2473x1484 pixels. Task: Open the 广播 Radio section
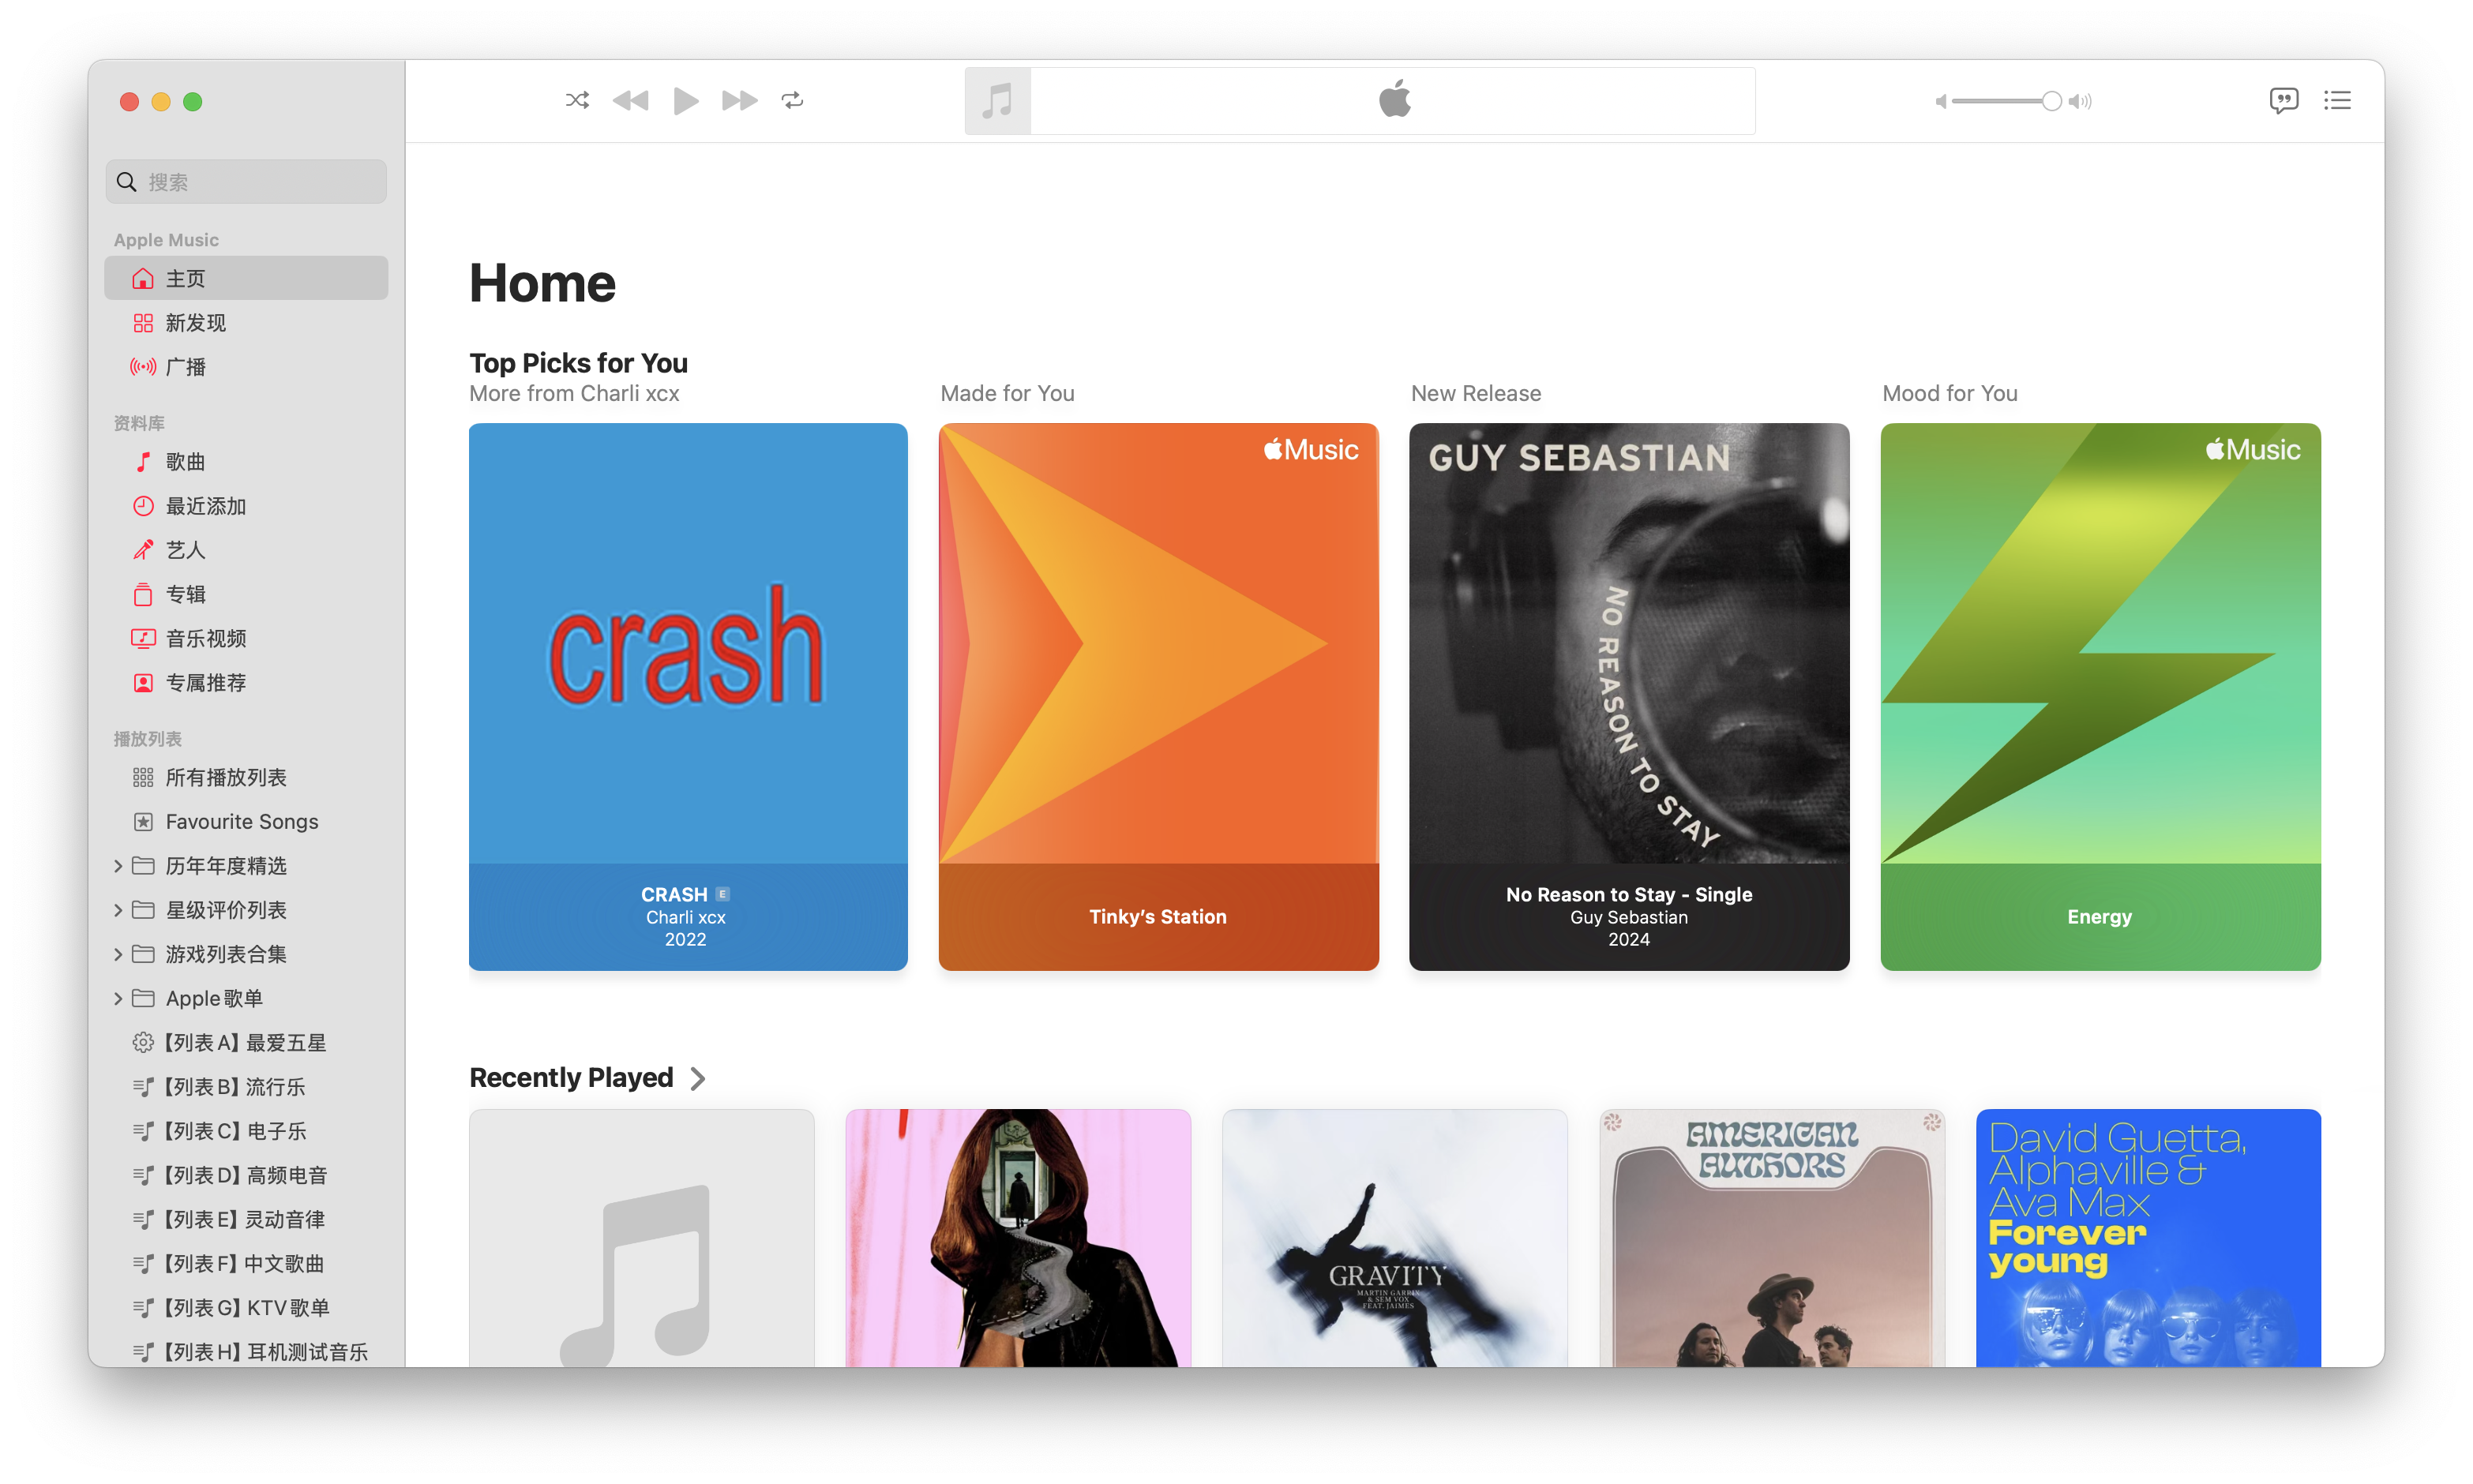186,367
